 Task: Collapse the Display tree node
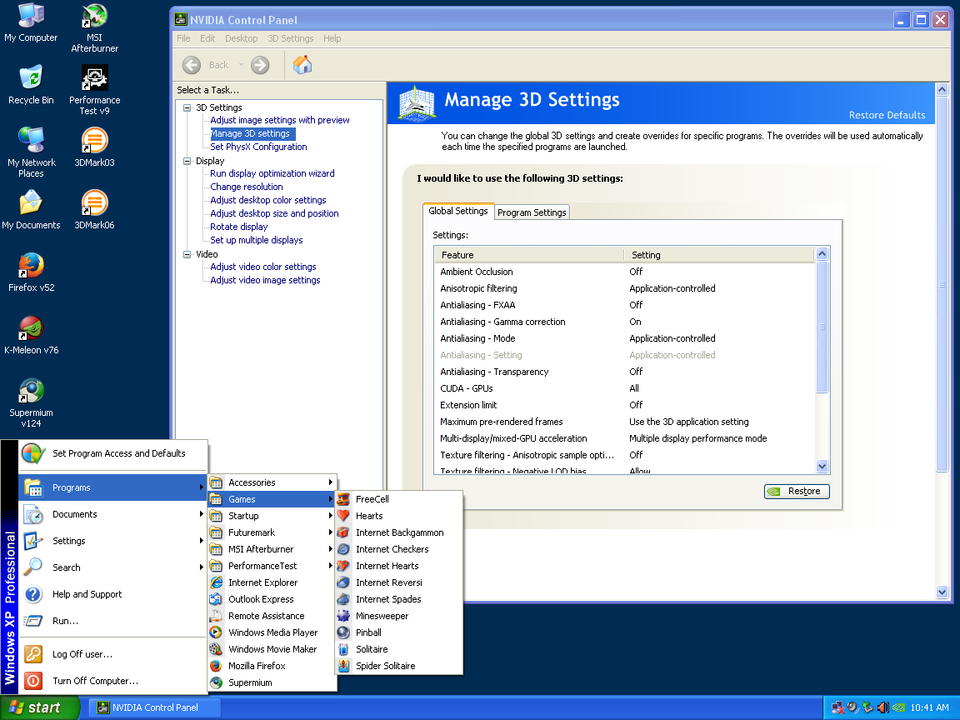(187, 161)
